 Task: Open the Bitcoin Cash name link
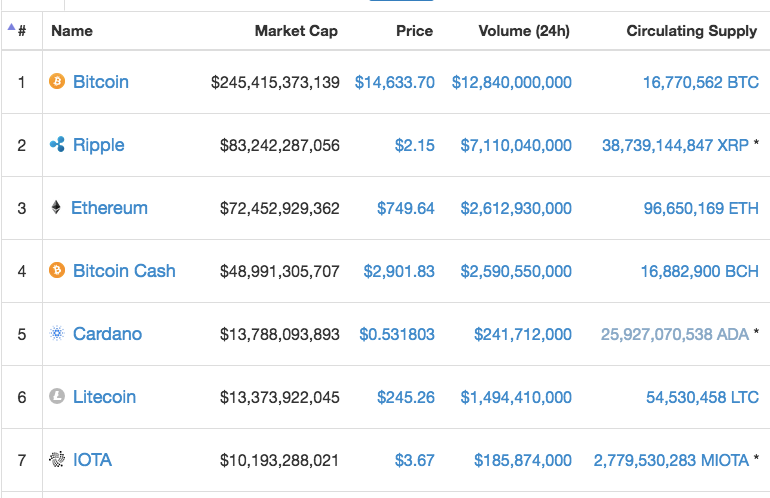coord(124,271)
